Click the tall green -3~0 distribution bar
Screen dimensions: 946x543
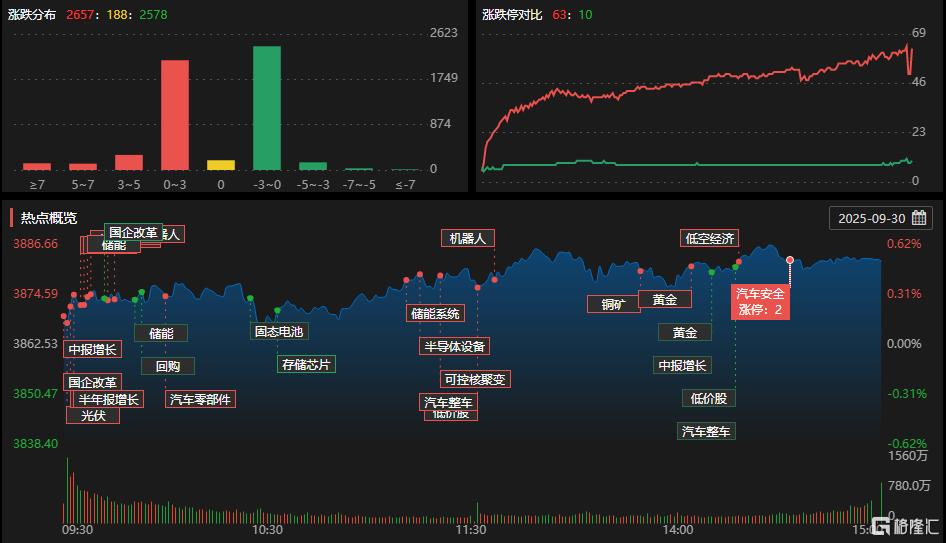click(x=266, y=108)
